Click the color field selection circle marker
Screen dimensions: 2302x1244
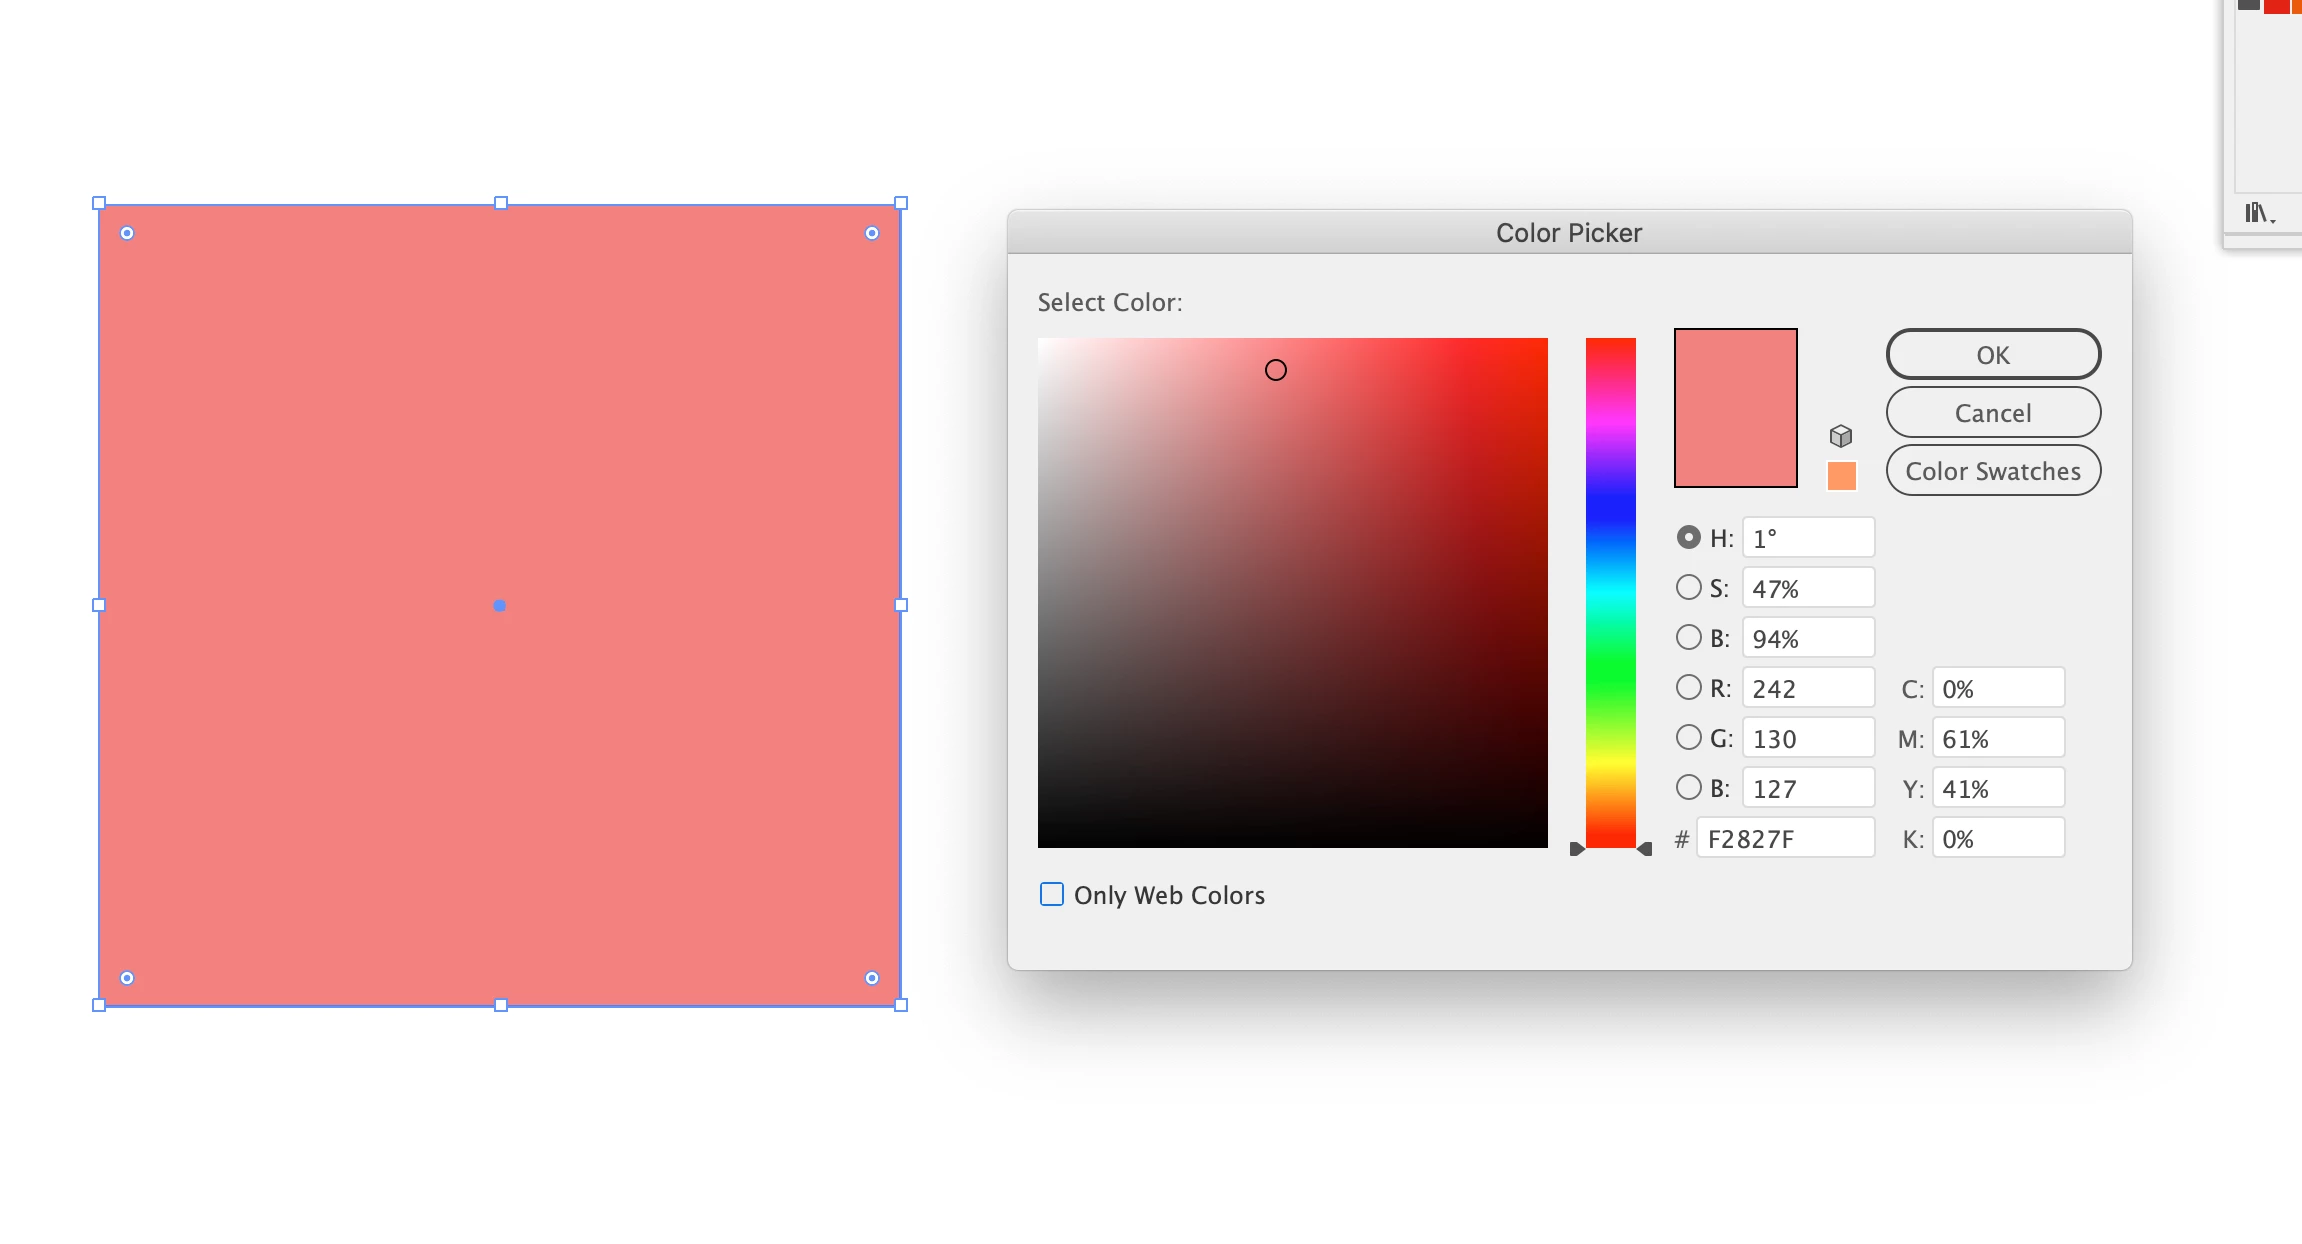[1276, 370]
